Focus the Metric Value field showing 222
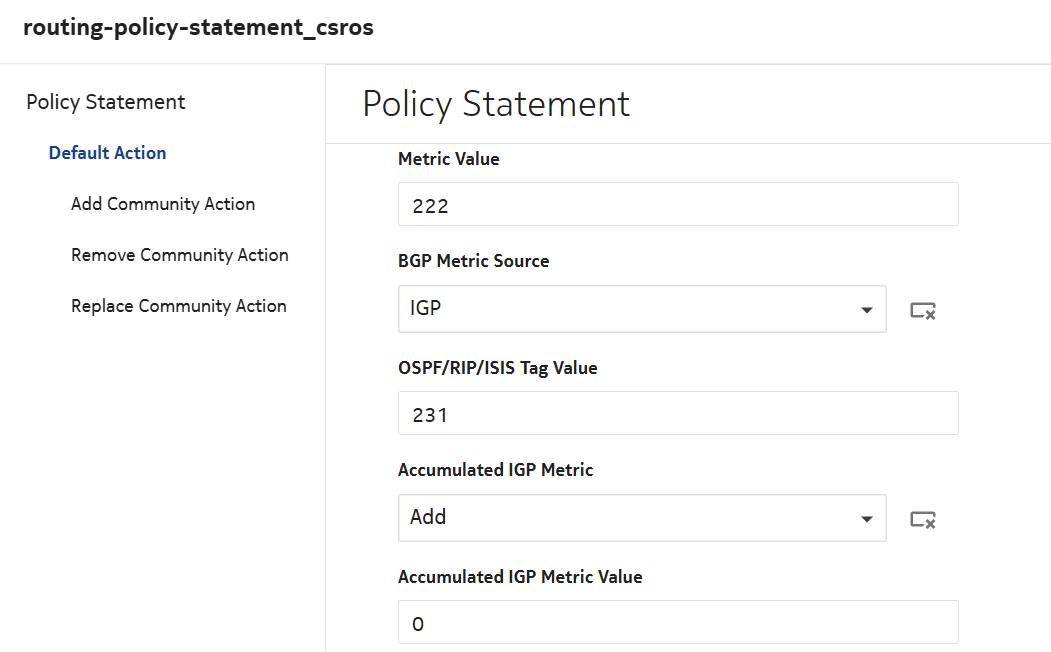The height and width of the screenshot is (652, 1051). coord(677,205)
